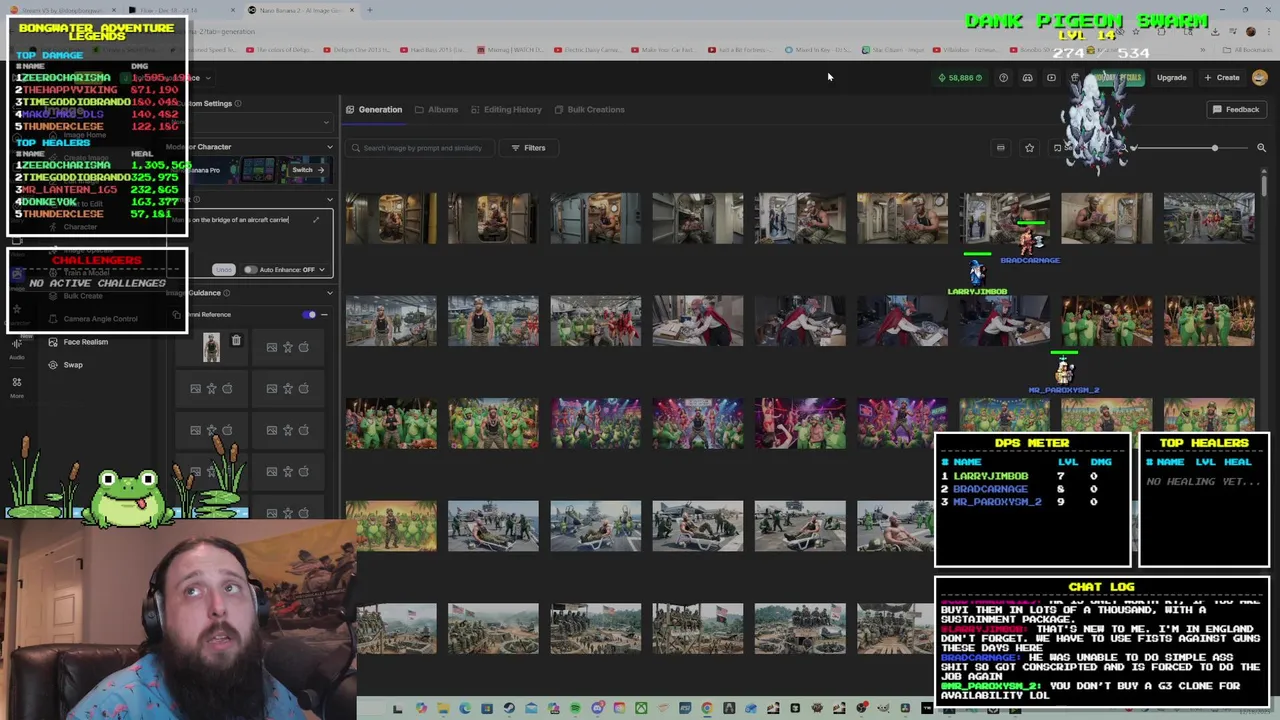Select Face Realism in the image menu
Viewport: 1280px width, 720px height.
(x=77, y=342)
